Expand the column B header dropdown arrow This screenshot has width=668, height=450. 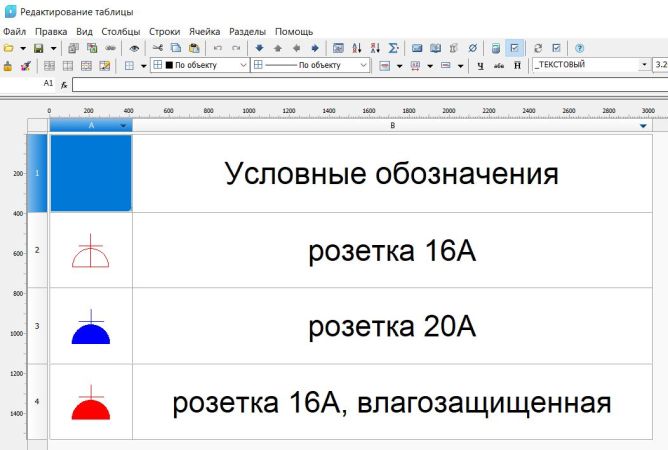point(643,126)
